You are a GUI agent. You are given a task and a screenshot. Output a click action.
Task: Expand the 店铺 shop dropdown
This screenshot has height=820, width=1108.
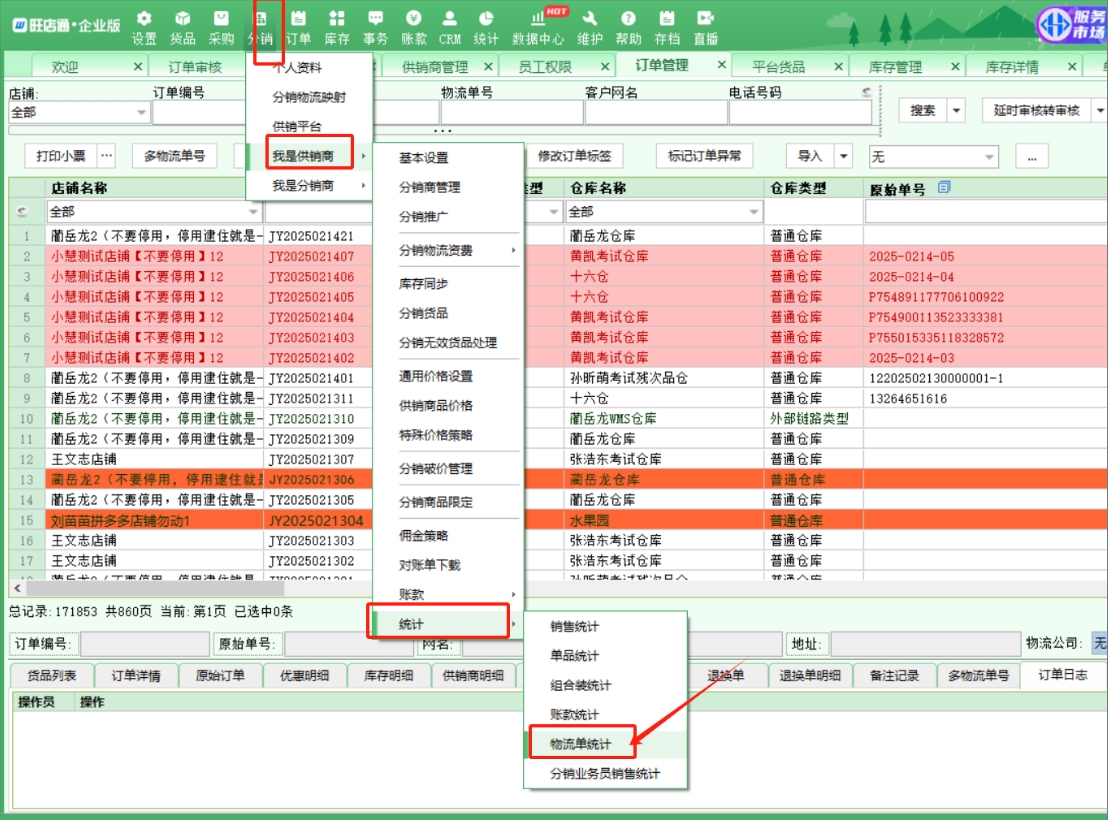(141, 113)
